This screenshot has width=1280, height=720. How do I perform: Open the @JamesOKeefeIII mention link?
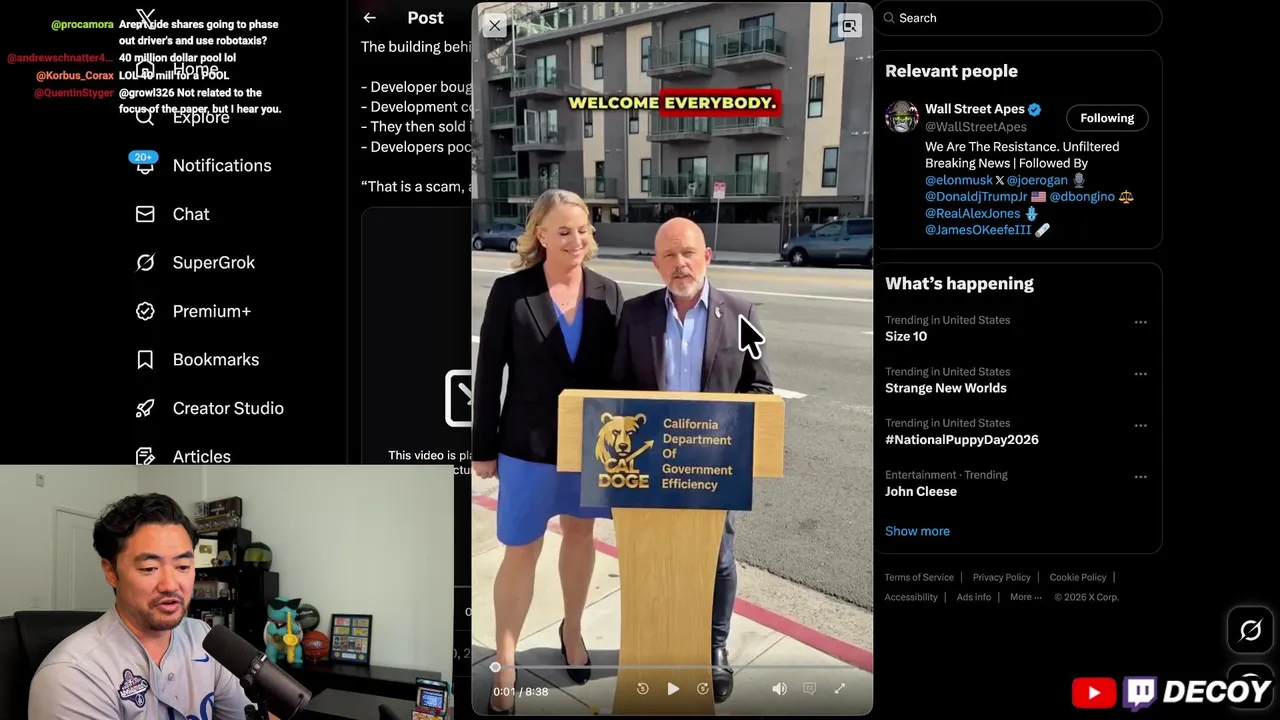[978, 230]
